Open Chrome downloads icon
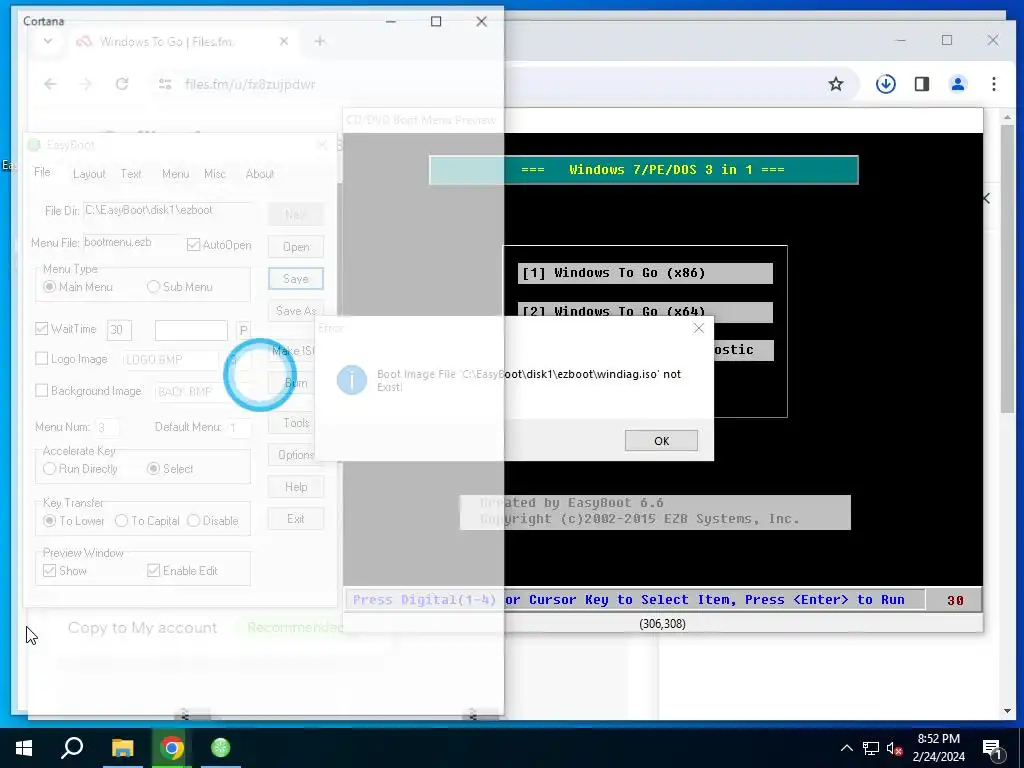The image size is (1024, 768). click(886, 84)
